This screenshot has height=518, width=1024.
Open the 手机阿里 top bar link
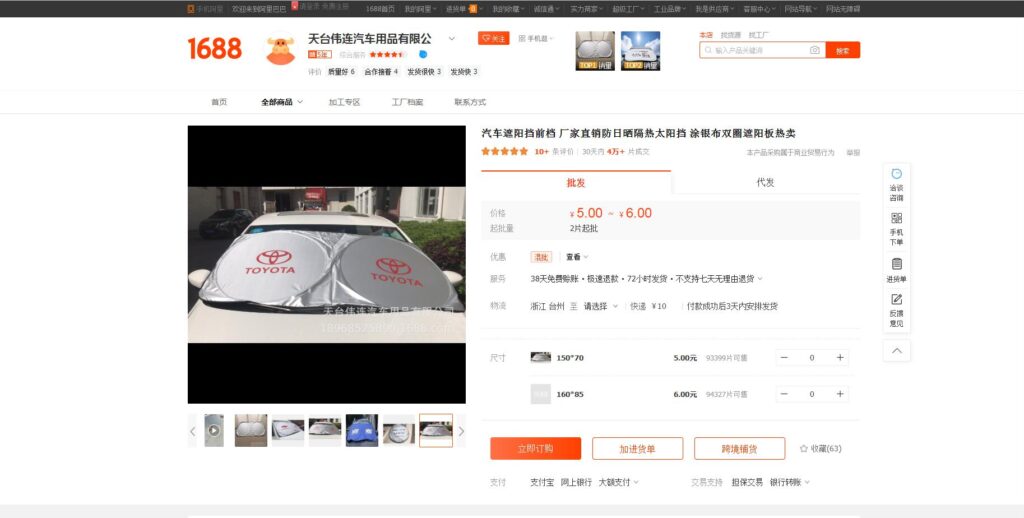coord(205,9)
